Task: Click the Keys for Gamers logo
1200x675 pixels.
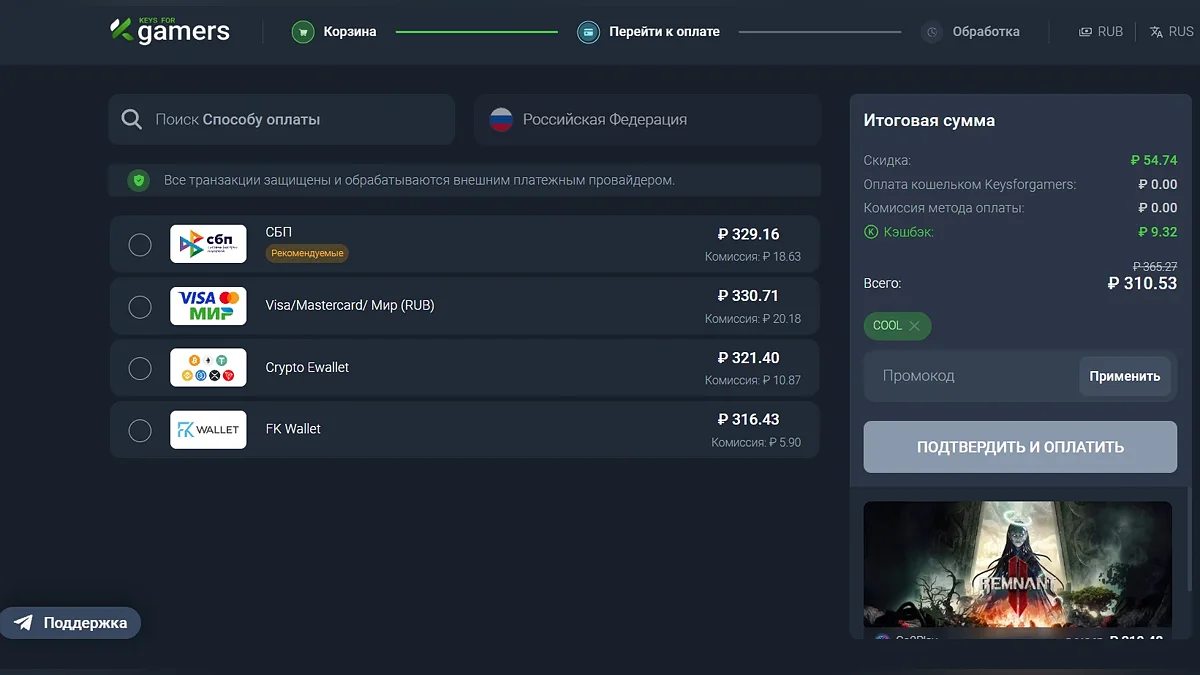Action: pyautogui.click(x=170, y=31)
